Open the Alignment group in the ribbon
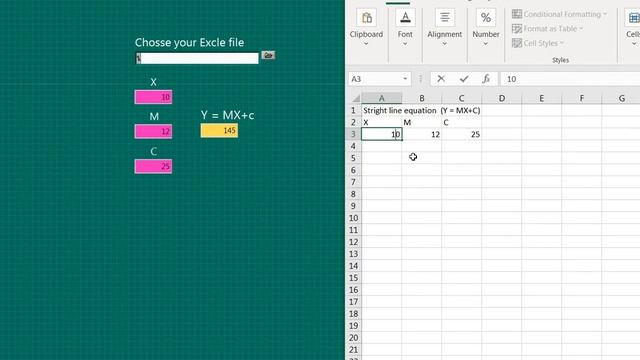 (444, 28)
